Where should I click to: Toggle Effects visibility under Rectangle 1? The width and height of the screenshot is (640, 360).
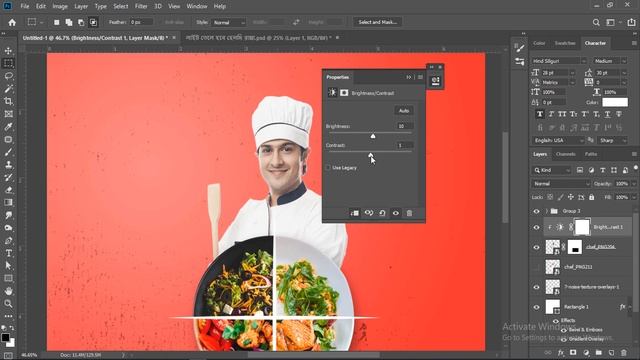pos(556,321)
